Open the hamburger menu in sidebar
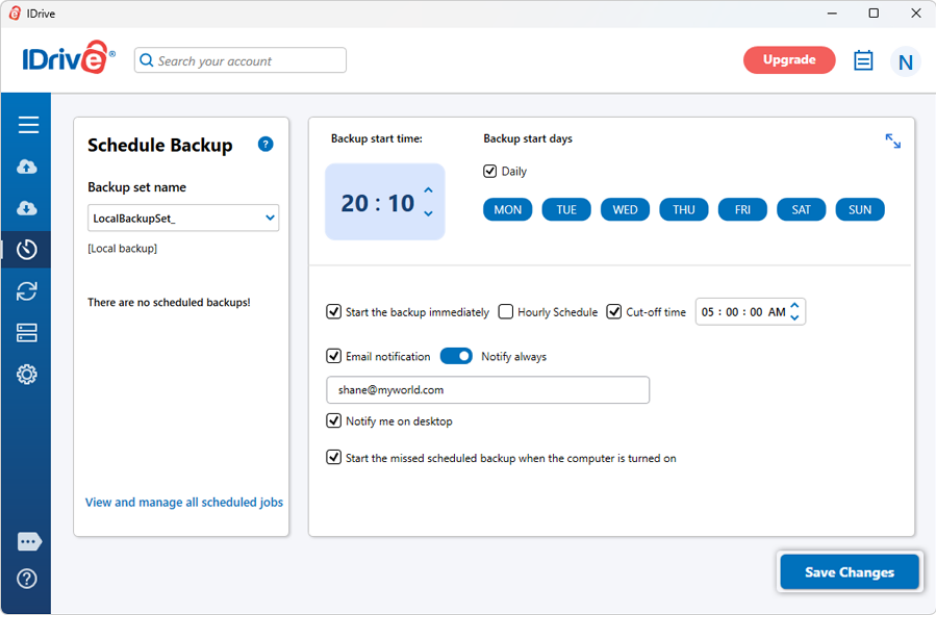The width and height of the screenshot is (936, 617). [x=28, y=125]
